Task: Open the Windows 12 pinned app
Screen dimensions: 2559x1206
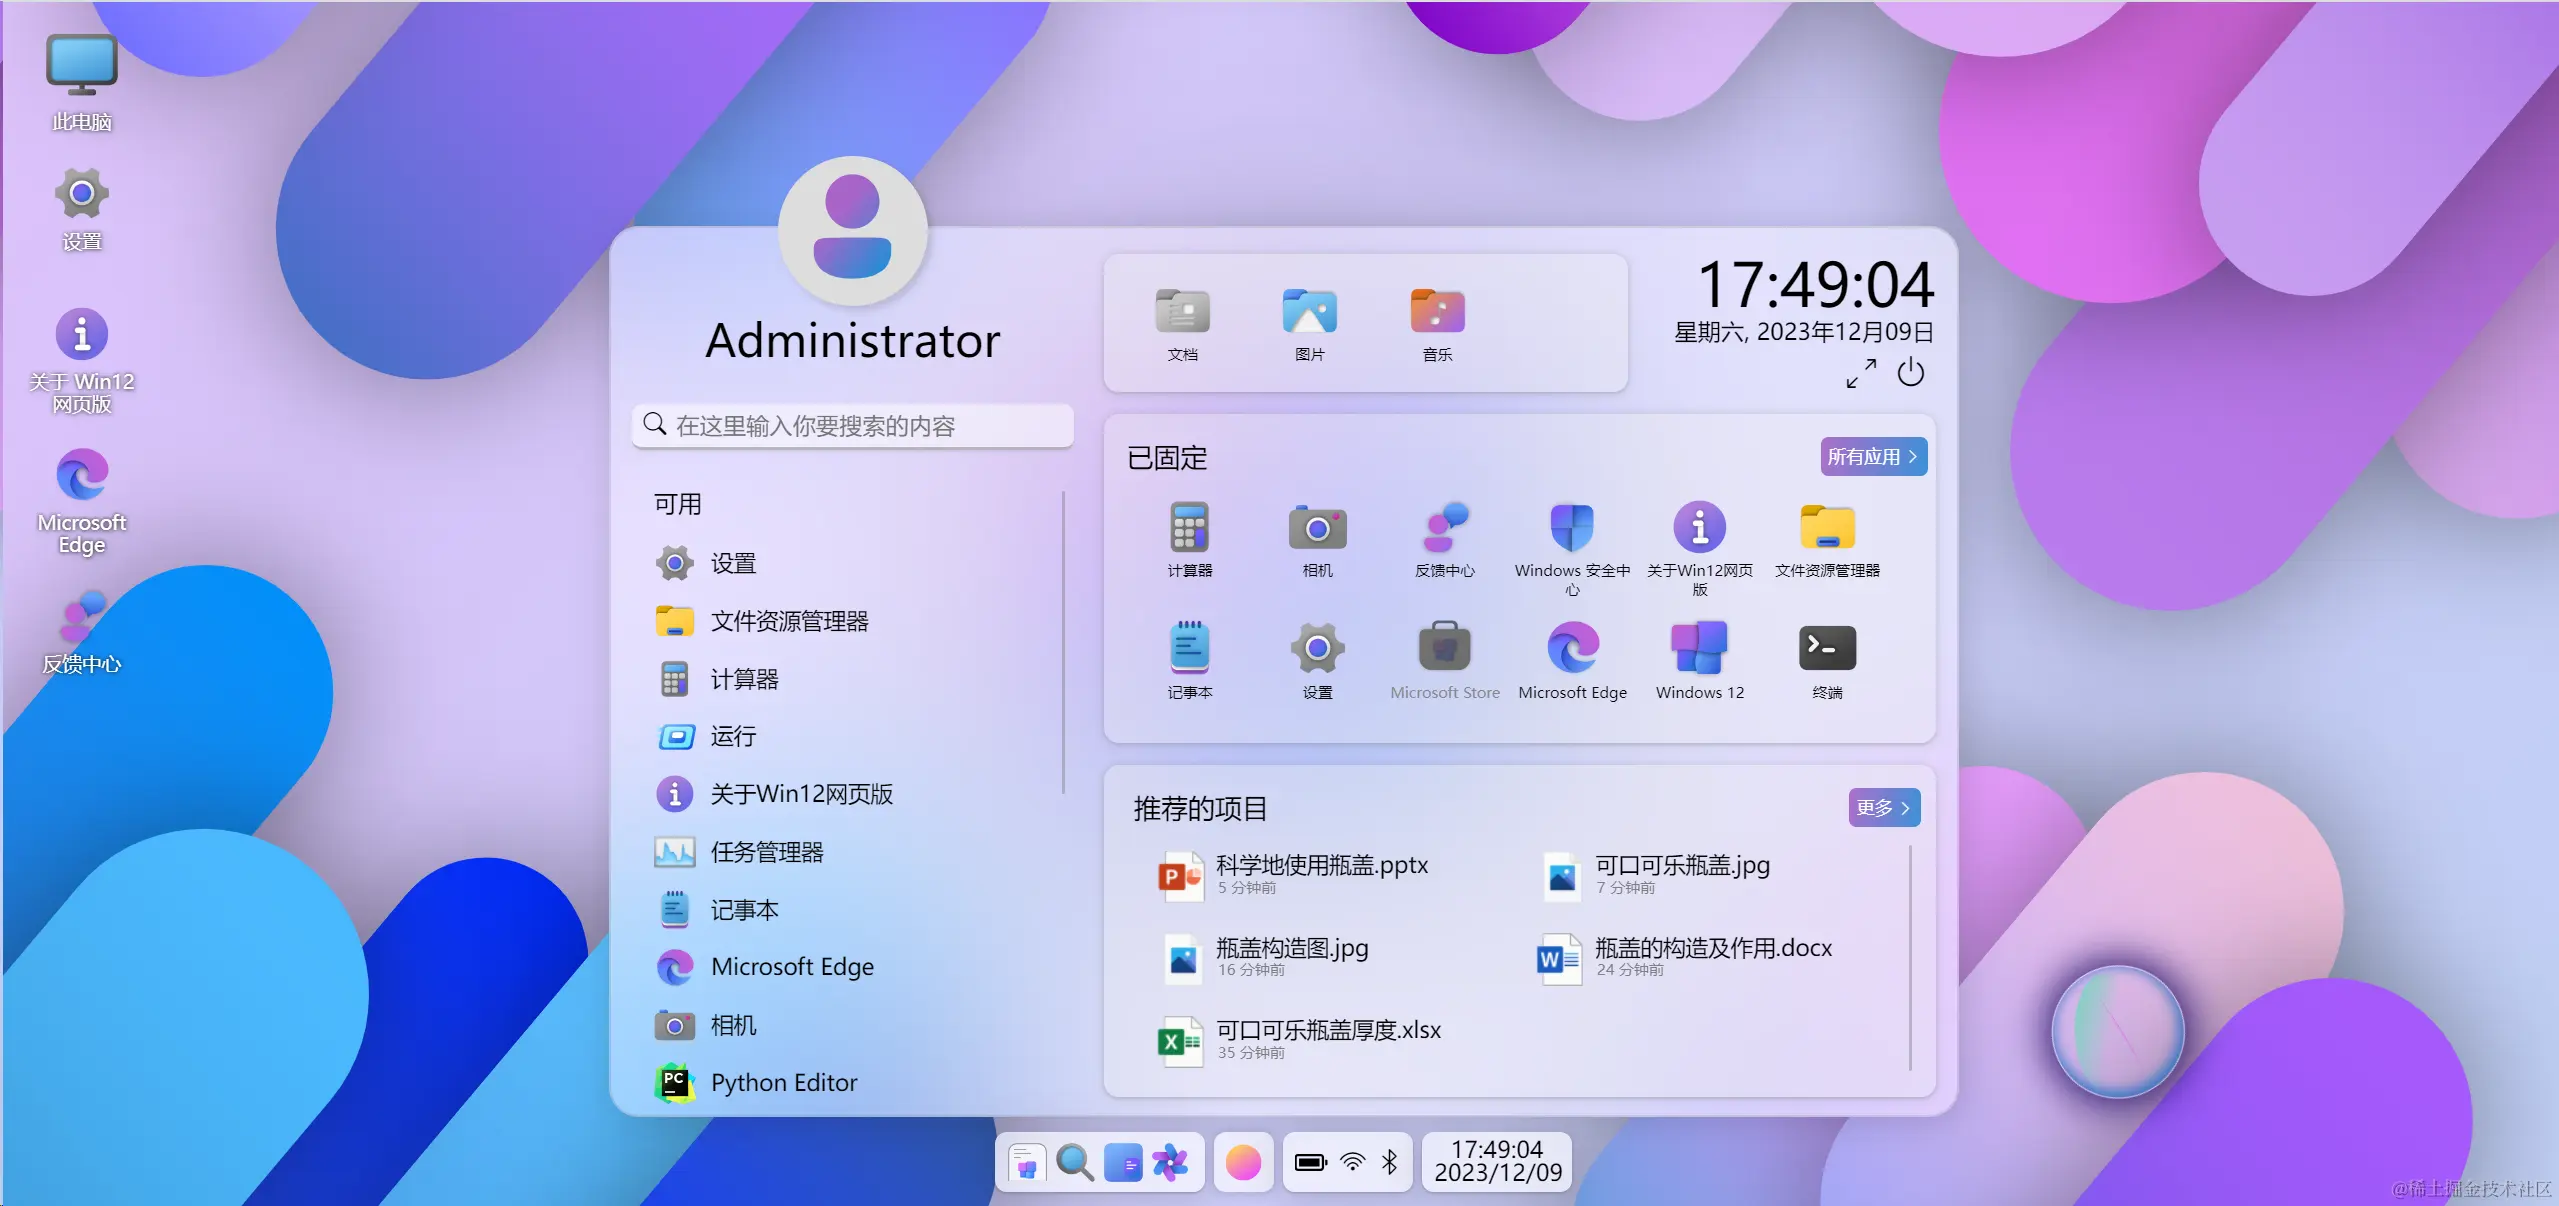Action: coord(1699,649)
